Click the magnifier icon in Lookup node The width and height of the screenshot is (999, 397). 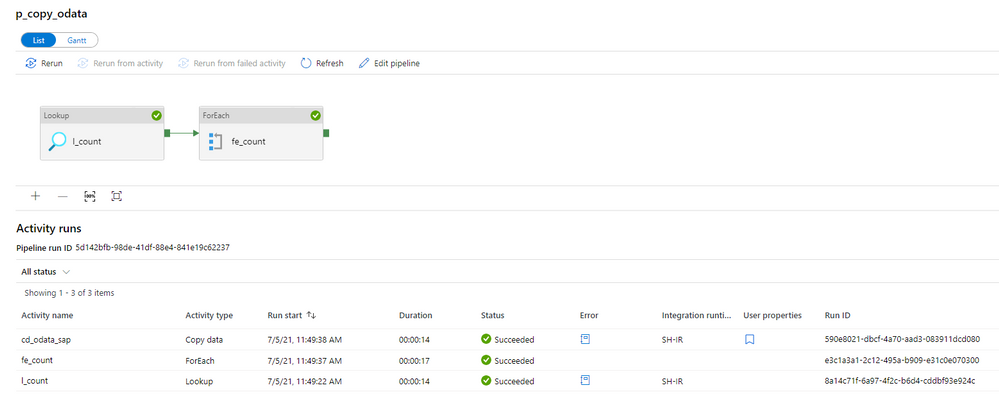pos(57,141)
